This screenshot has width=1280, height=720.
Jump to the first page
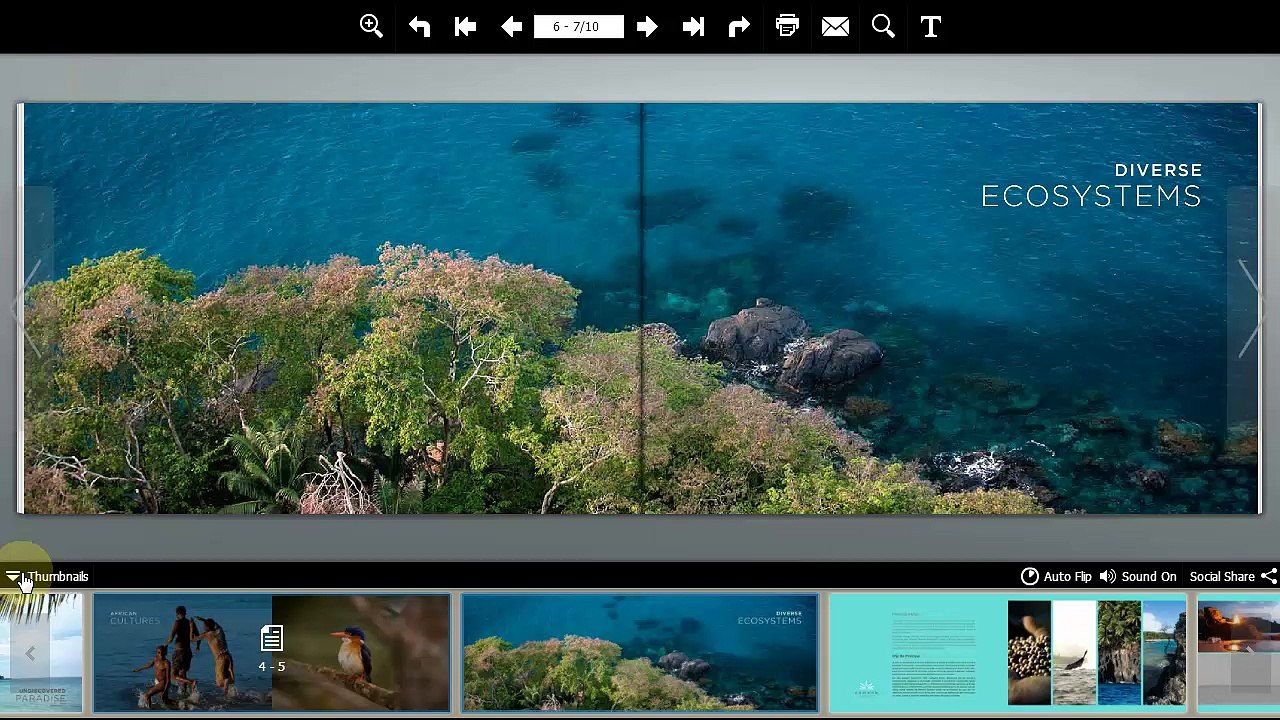pos(465,27)
